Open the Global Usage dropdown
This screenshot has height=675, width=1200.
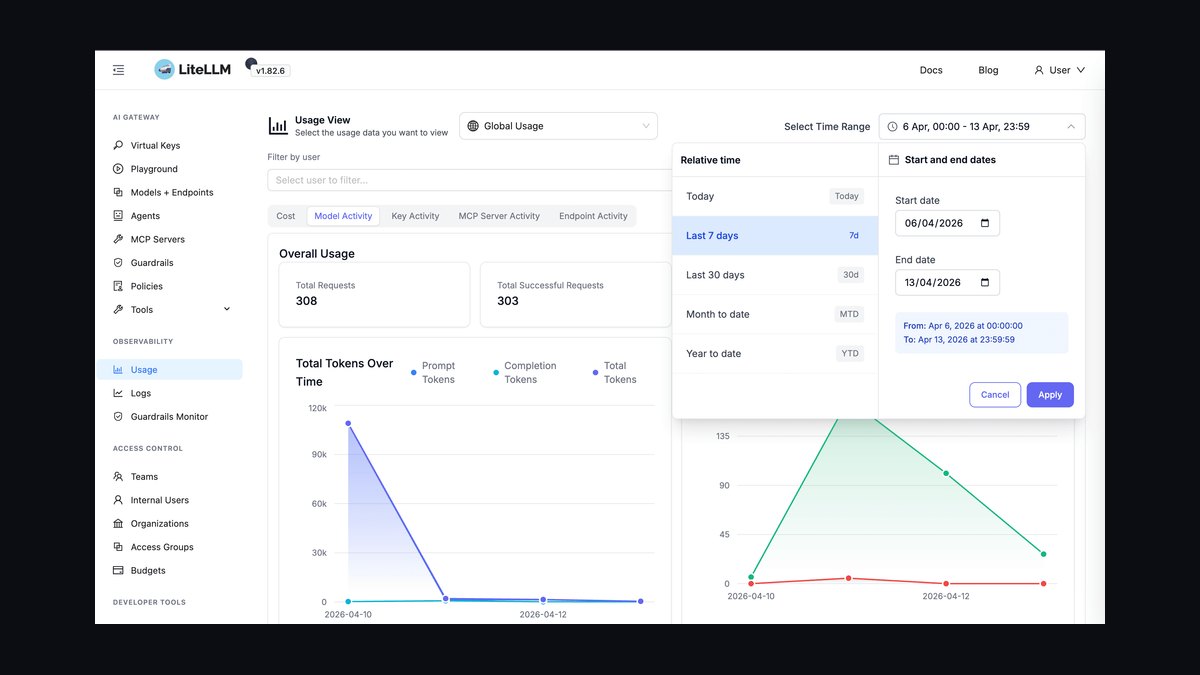[x=558, y=126]
